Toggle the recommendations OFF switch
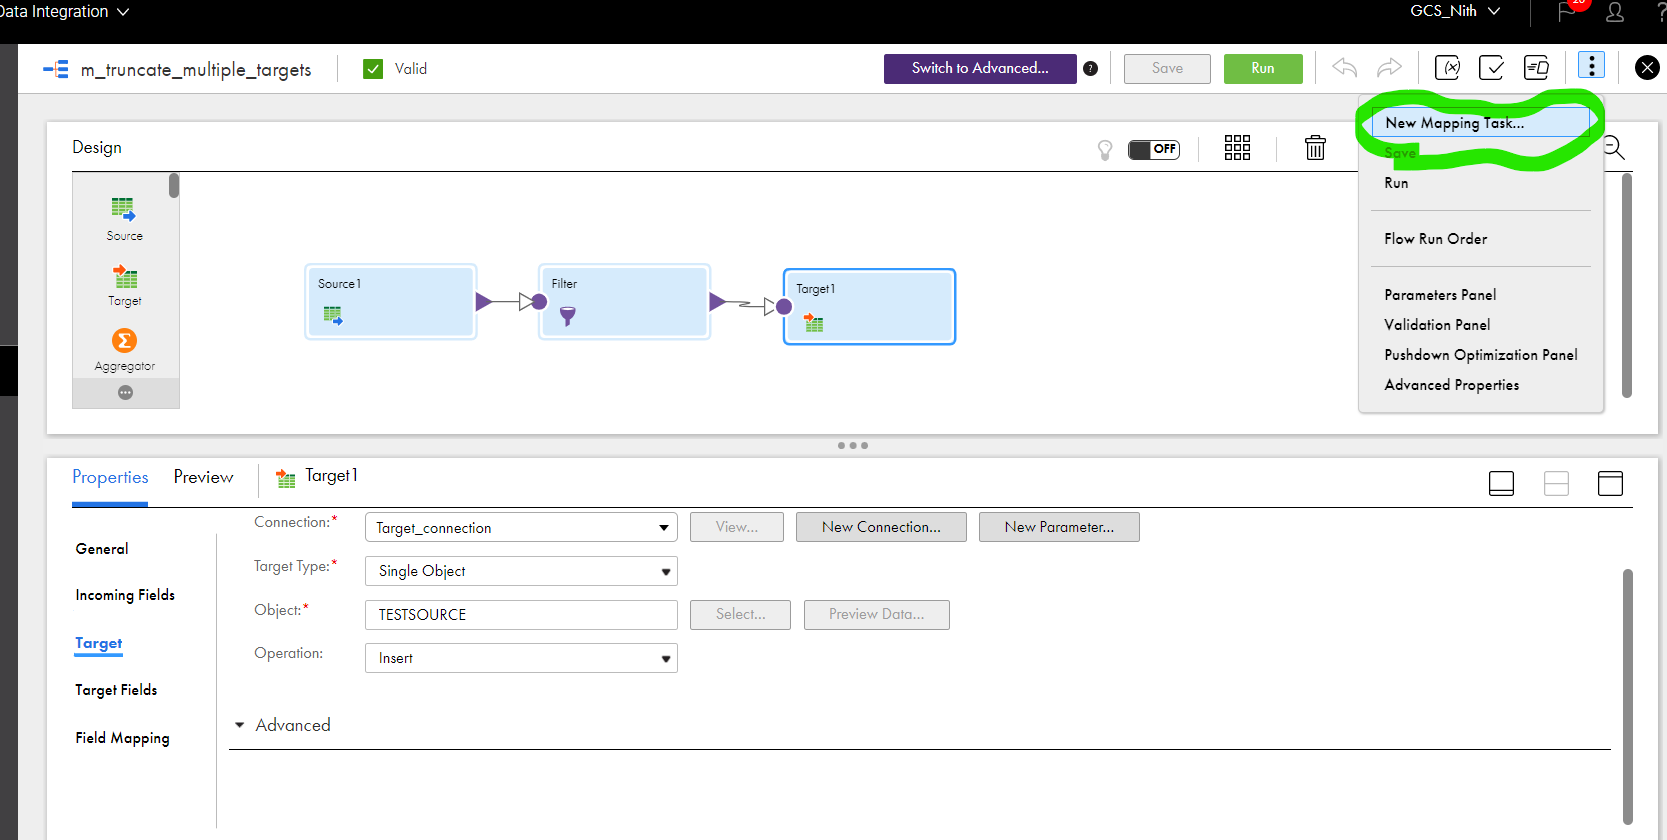The image size is (1667, 840). click(1154, 149)
